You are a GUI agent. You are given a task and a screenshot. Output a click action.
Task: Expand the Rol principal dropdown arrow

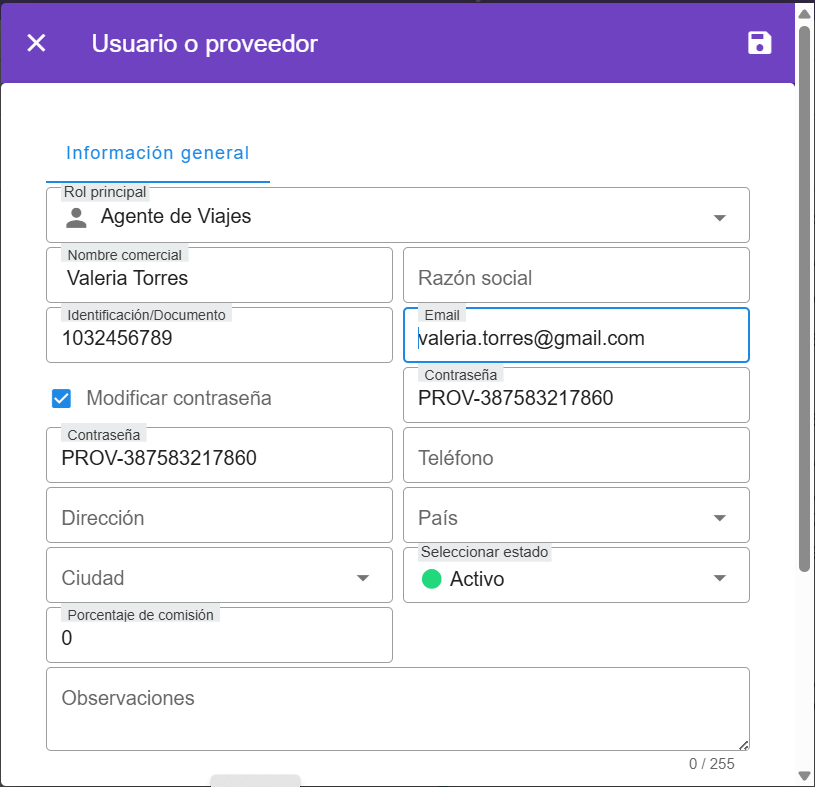[x=719, y=218]
